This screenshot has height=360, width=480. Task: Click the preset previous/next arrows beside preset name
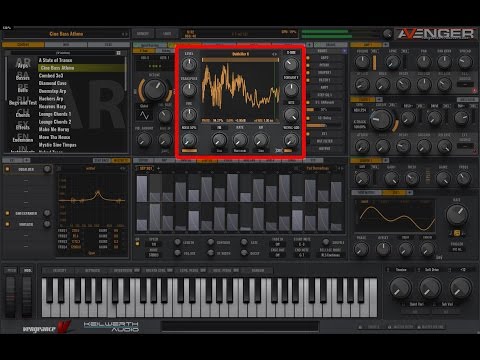click(124, 34)
